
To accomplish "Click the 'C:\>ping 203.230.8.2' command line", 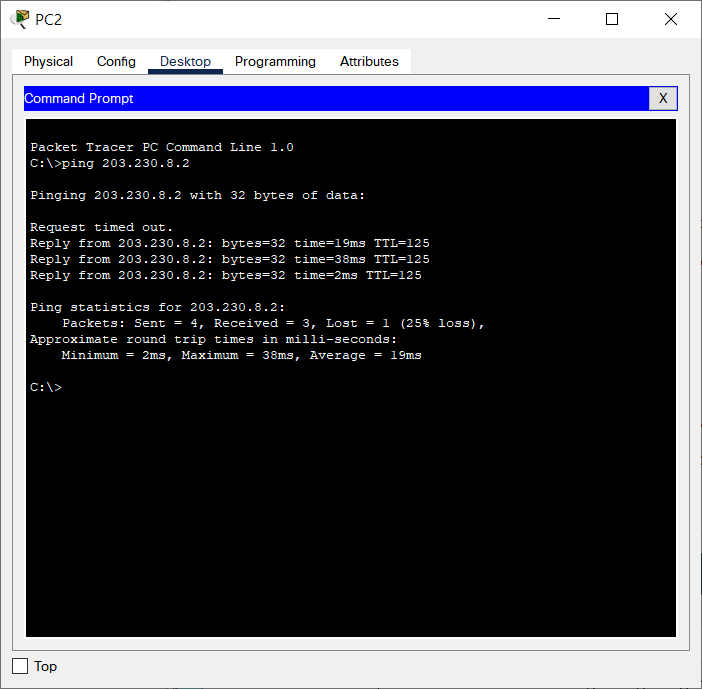I will click(110, 163).
